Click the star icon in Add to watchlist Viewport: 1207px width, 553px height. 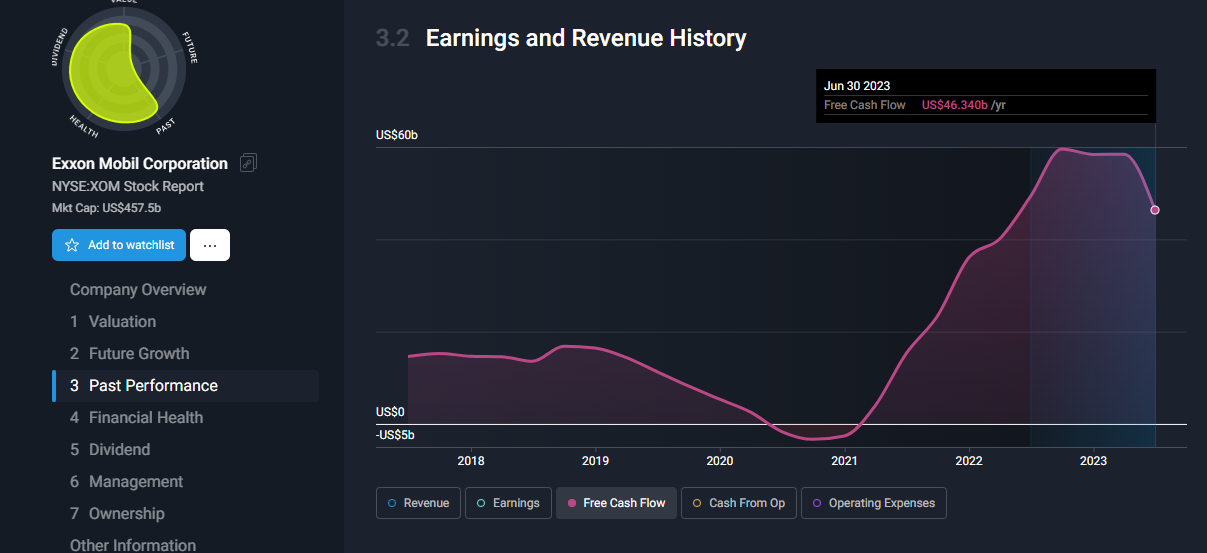(72, 245)
